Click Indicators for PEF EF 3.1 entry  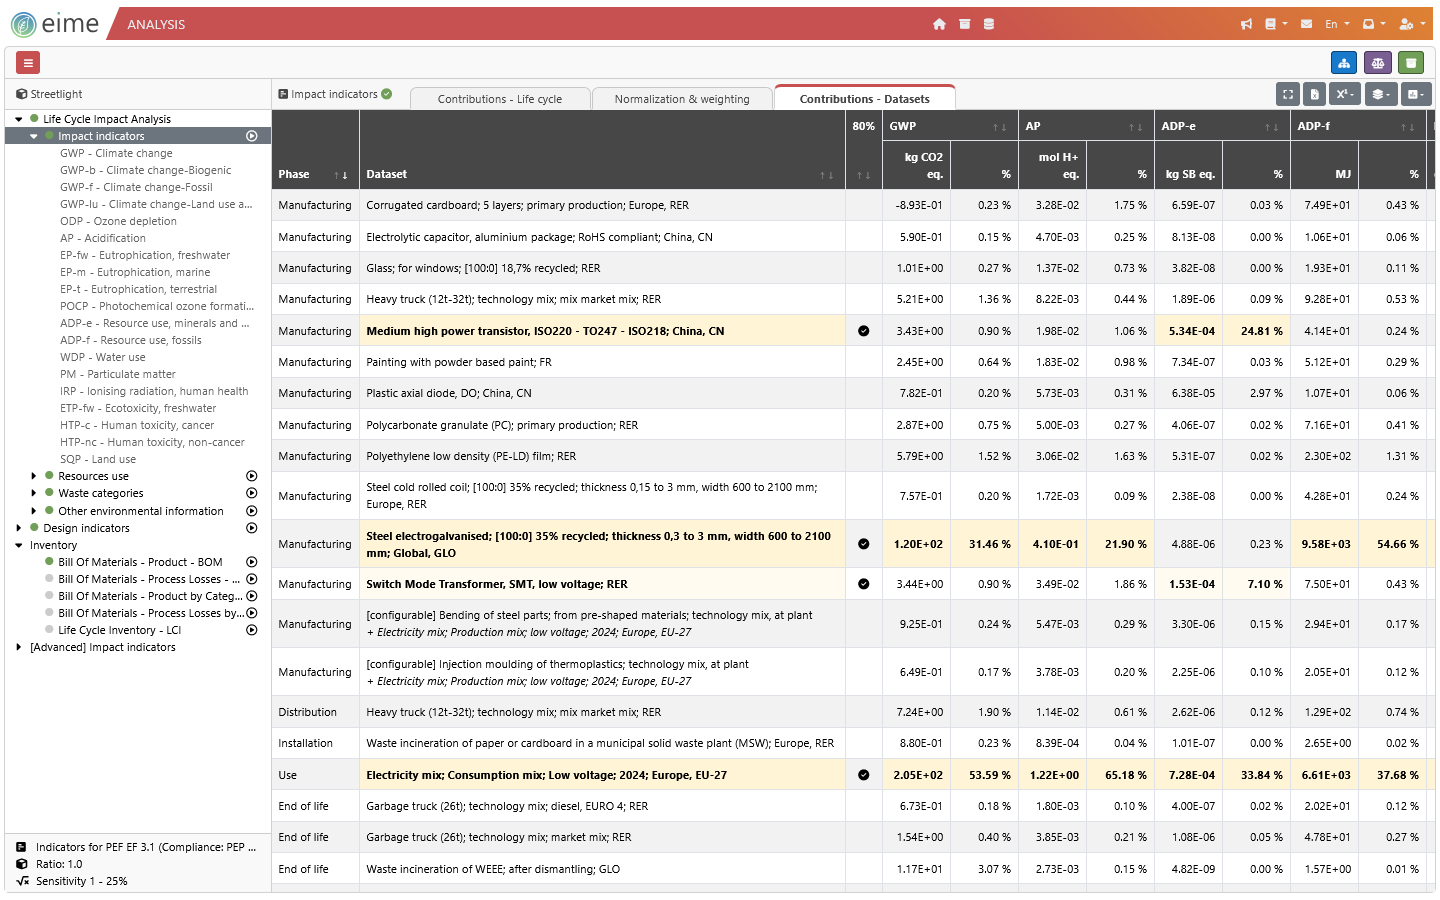(x=146, y=847)
